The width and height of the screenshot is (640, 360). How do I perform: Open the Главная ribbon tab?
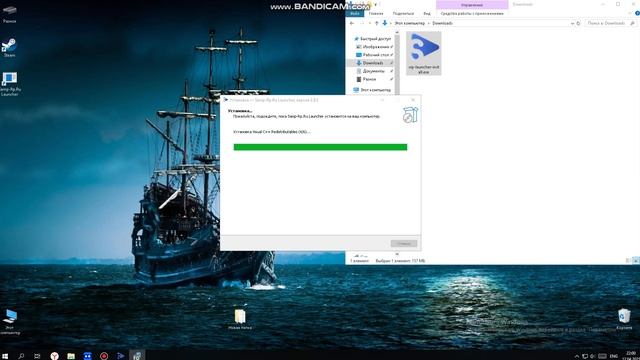click(376, 13)
